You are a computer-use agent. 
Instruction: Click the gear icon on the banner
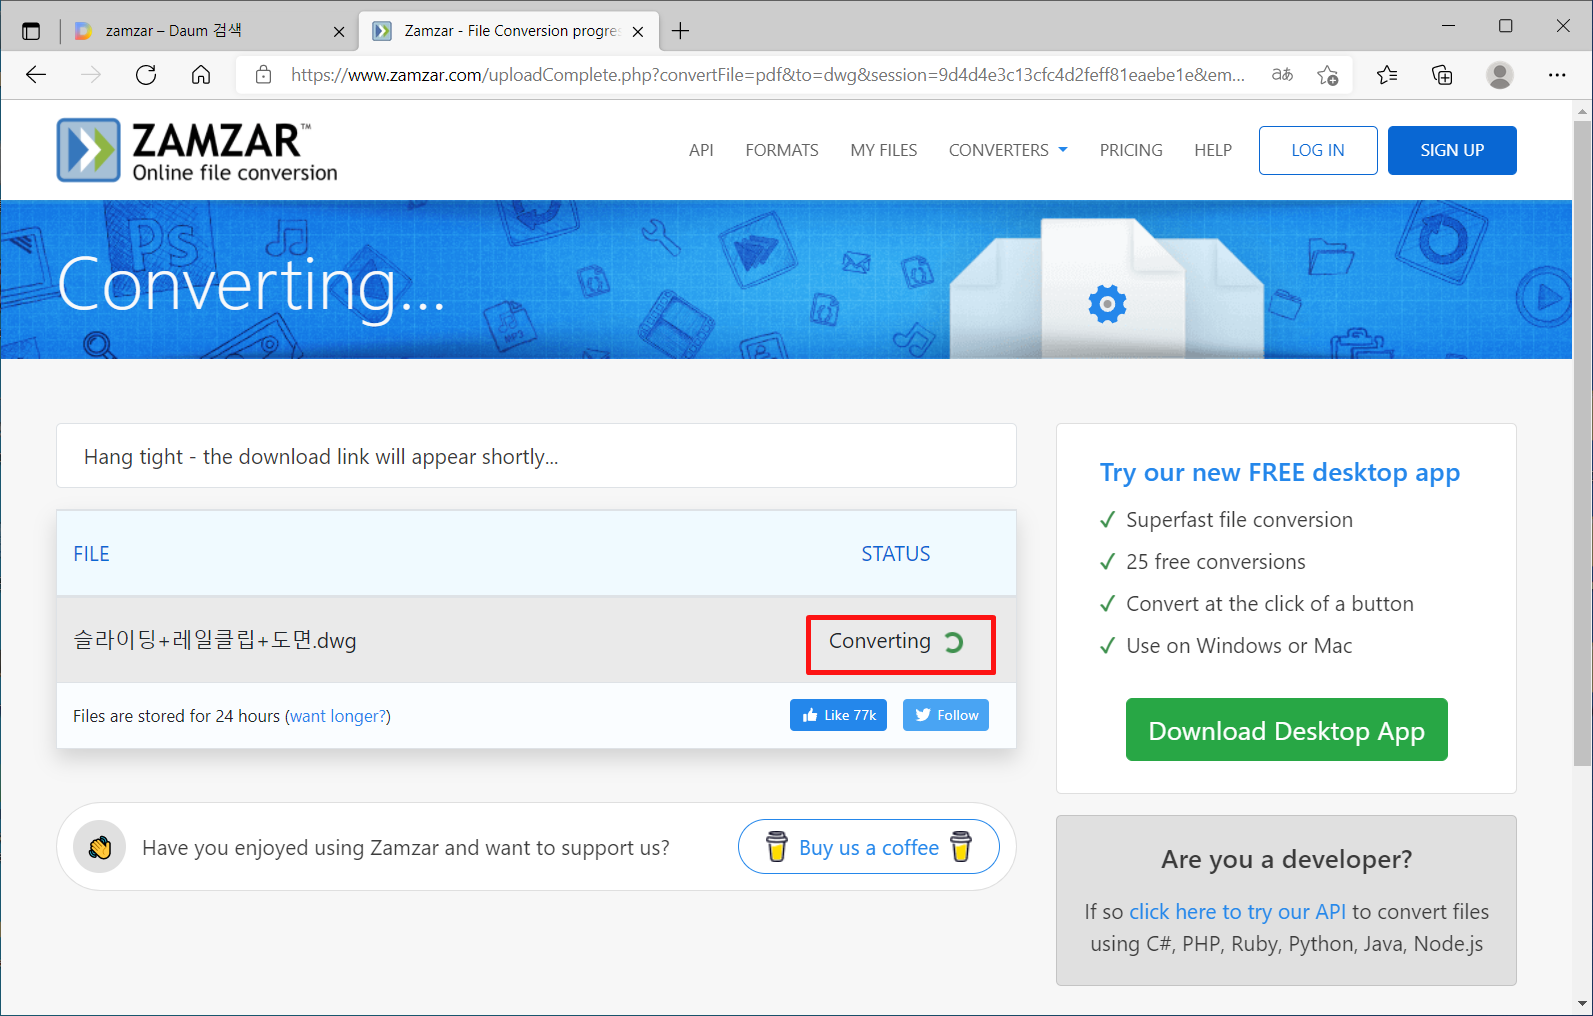point(1107,304)
